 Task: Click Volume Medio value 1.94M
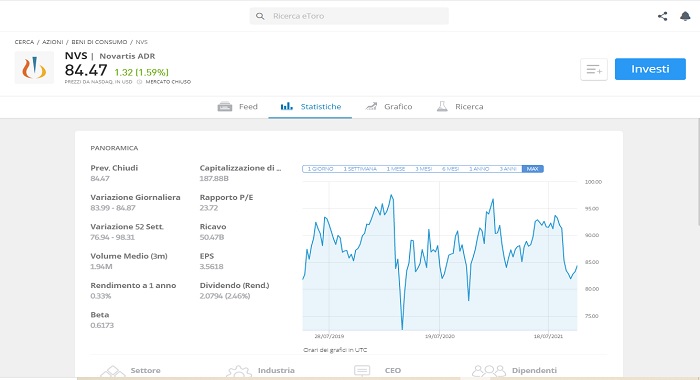pos(101,267)
